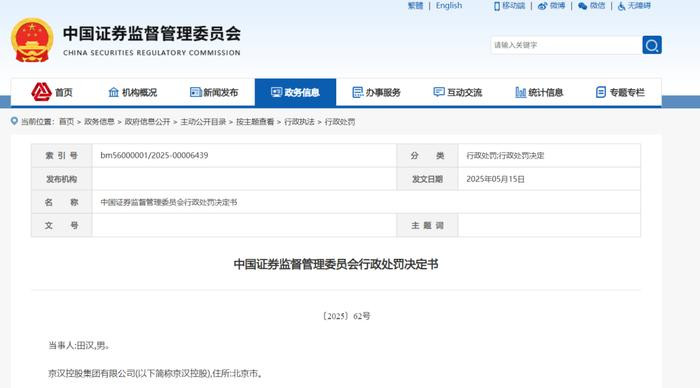
Task: Click the Weibo icon in top bar
Action: click(542, 6)
